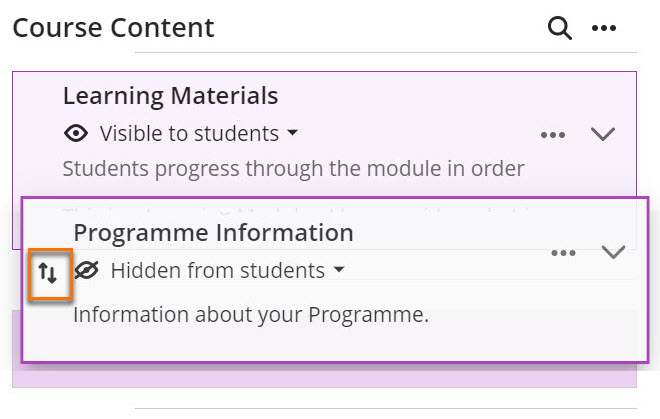The width and height of the screenshot is (660, 419).
Task: Click the crossed-eye icon beside Hidden from students
Action: 86,270
